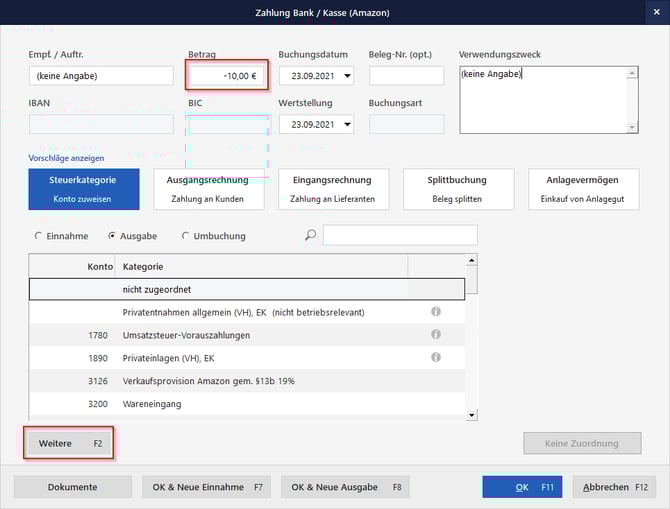Click the info icon for Privatentnahmen allgemein
The height and width of the screenshot is (509, 670).
tap(435, 312)
